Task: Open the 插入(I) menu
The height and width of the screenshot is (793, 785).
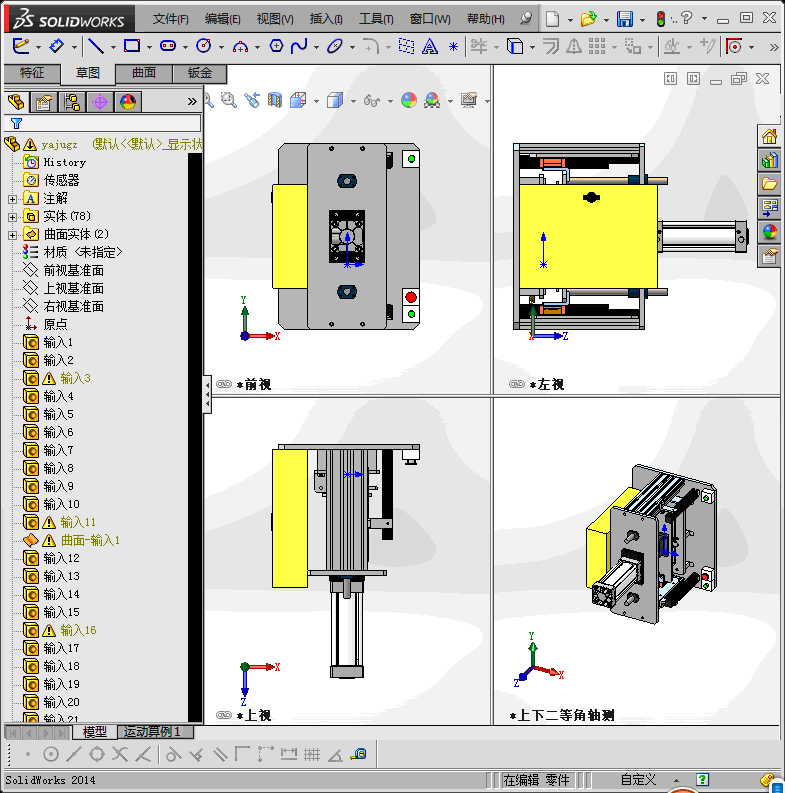Action: [x=326, y=19]
